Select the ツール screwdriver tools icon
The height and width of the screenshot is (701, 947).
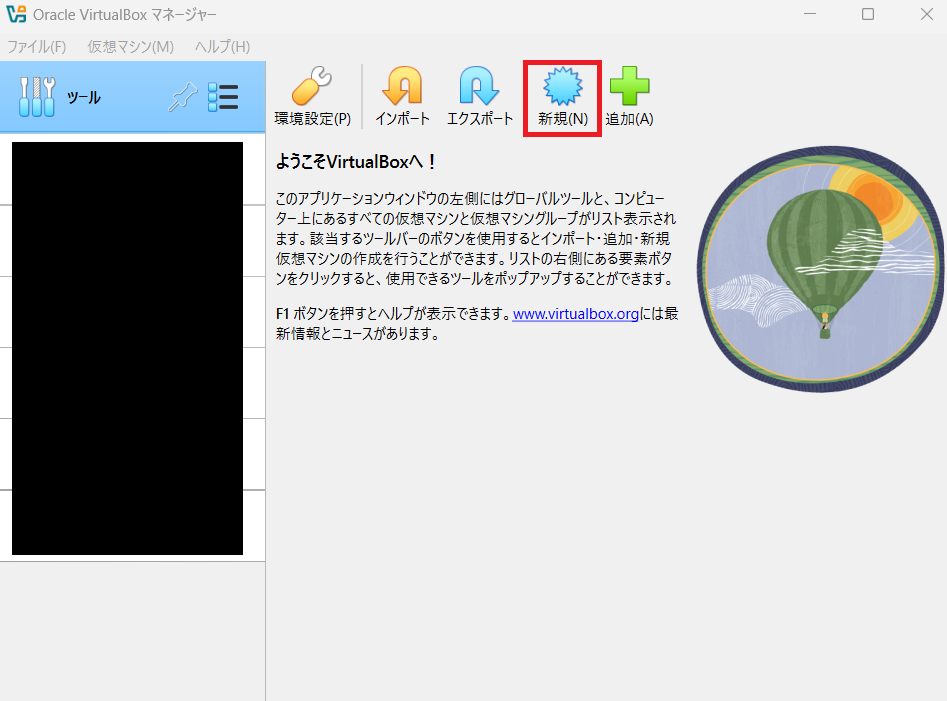[x=37, y=97]
